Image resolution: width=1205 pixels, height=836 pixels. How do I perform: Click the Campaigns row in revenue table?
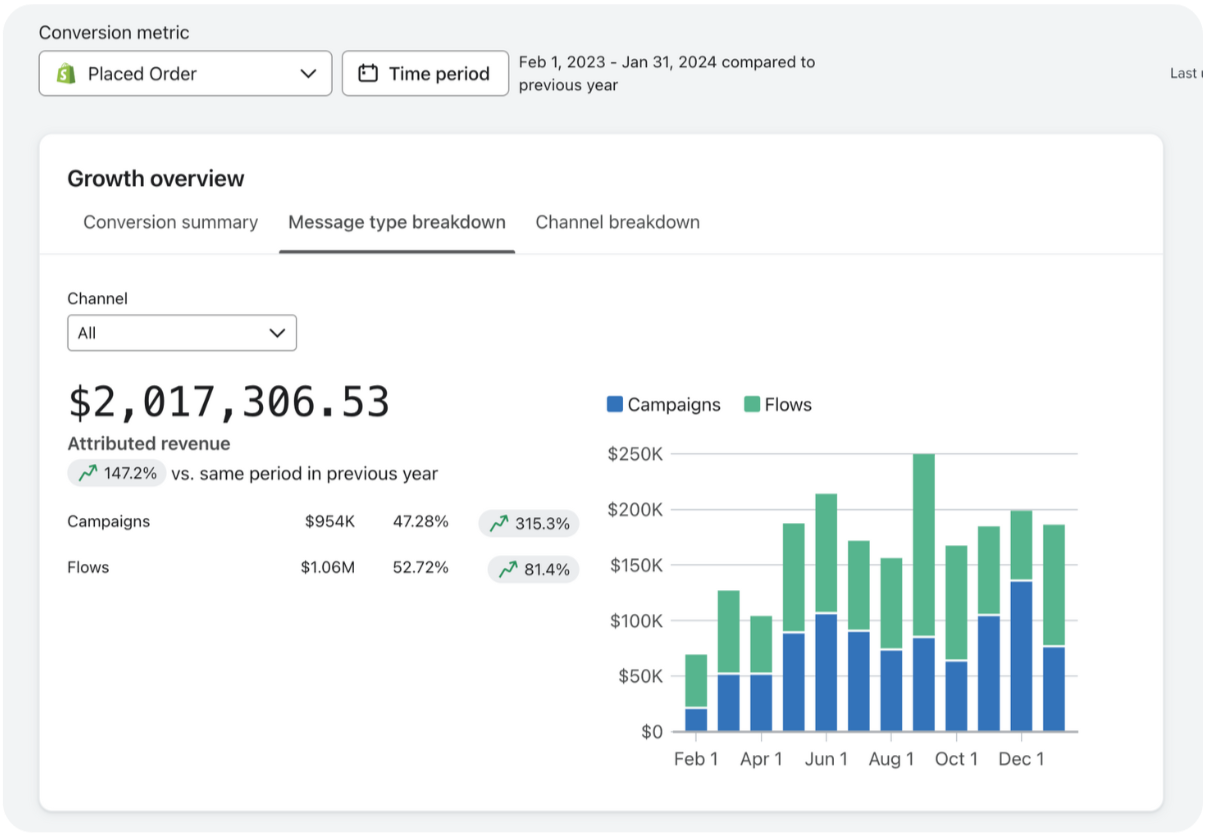[x=108, y=522]
